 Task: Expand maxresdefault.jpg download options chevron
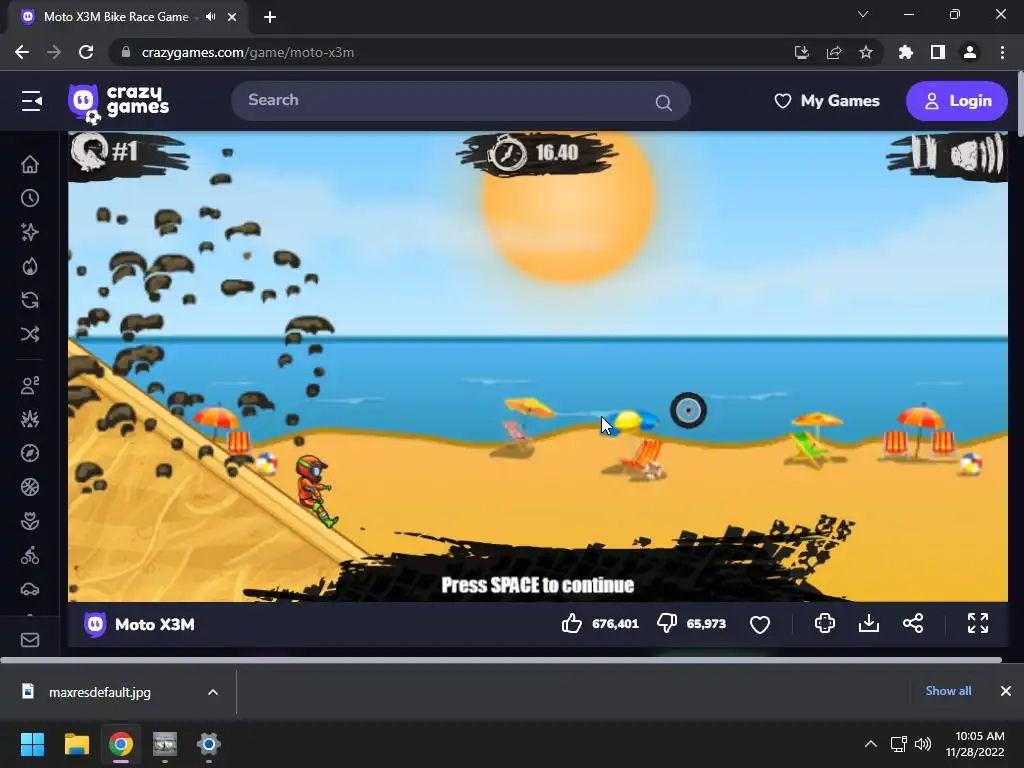coord(213,692)
